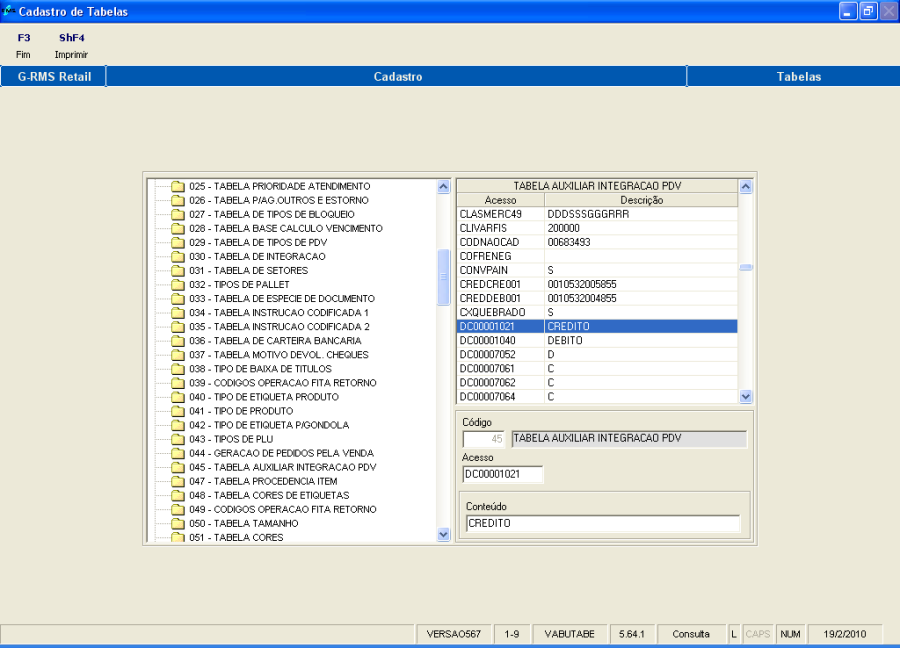The height and width of the screenshot is (648, 900).
Task: Select the CLASMERC49 row
Action: pos(597,214)
